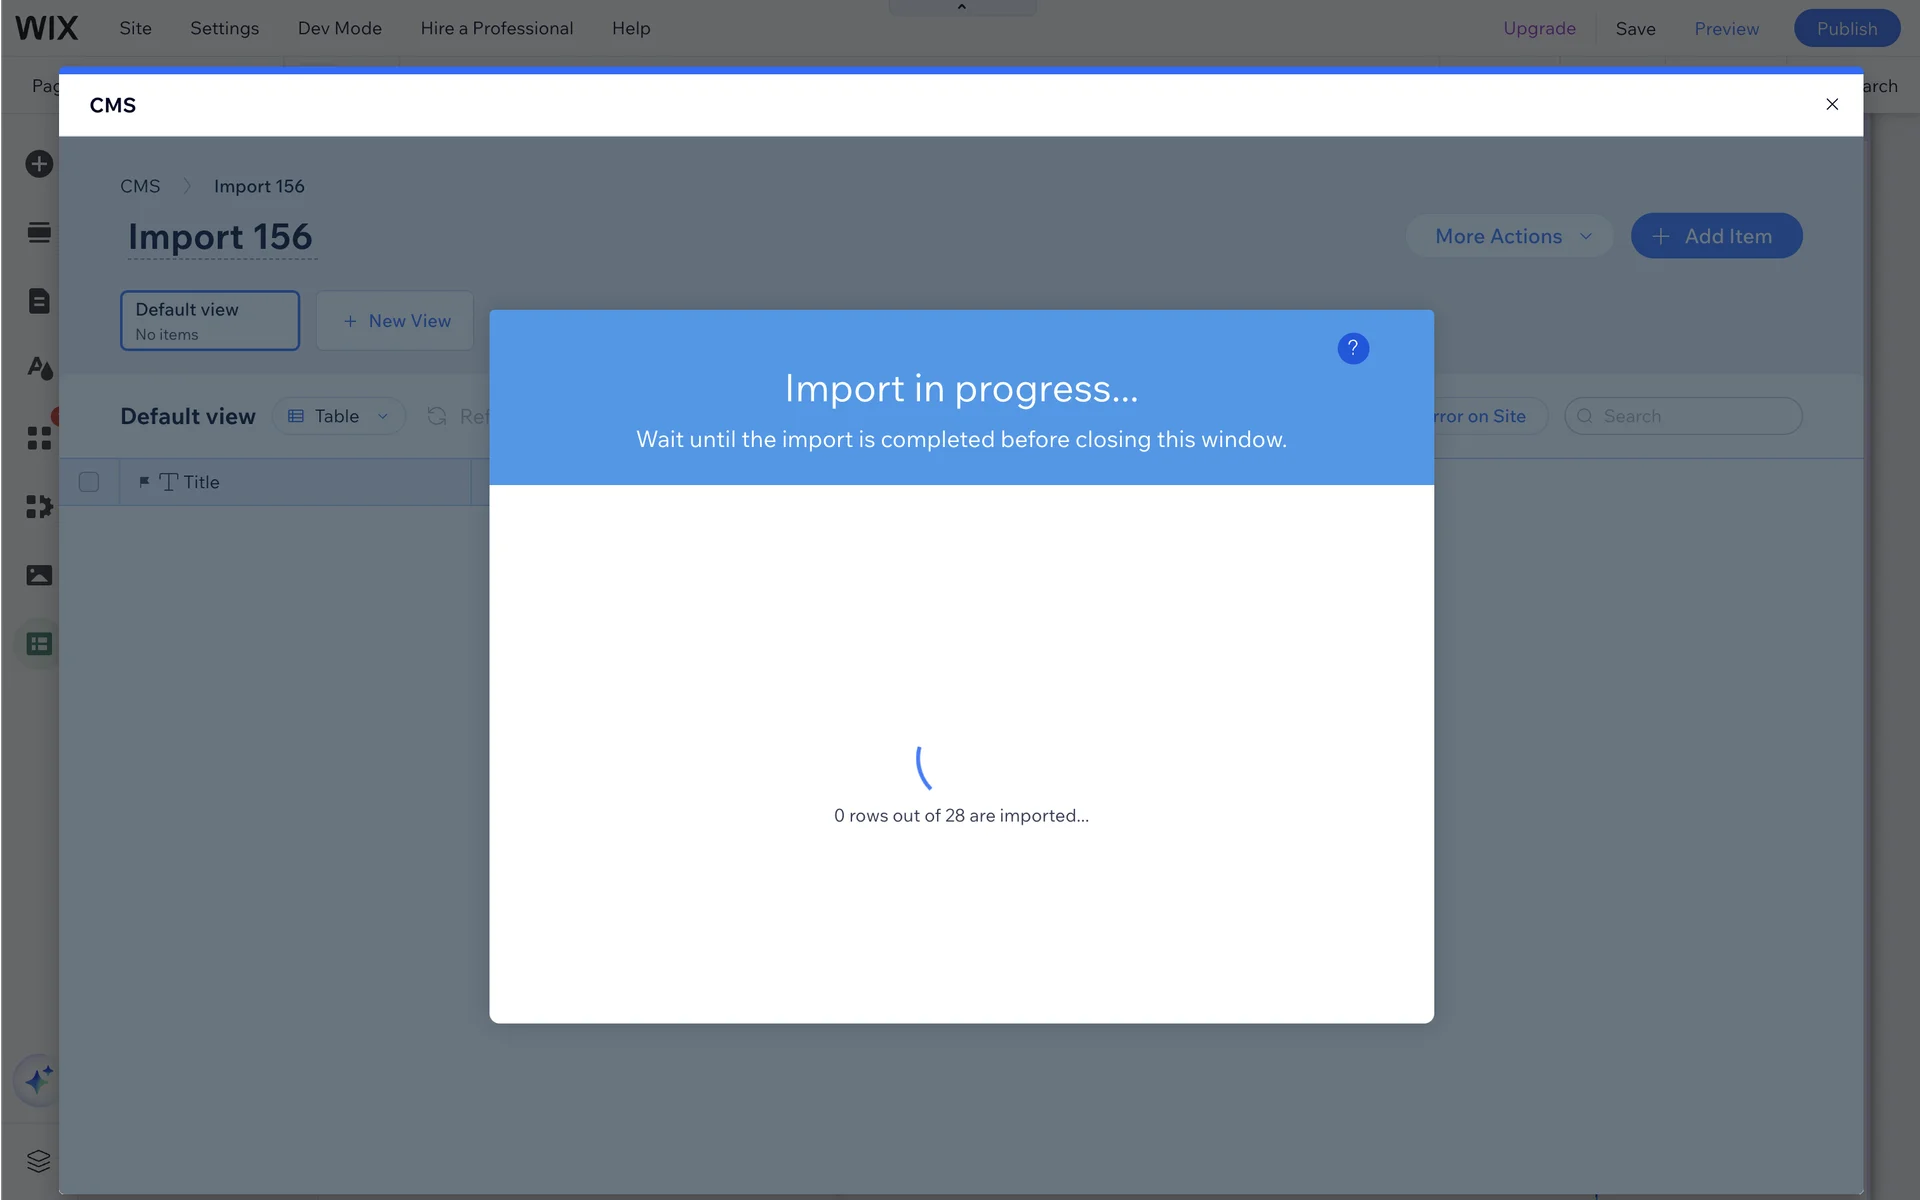This screenshot has width=1920, height=1200.
Task: Open the Media image icon in the sidebar
Action: point(39,575)
